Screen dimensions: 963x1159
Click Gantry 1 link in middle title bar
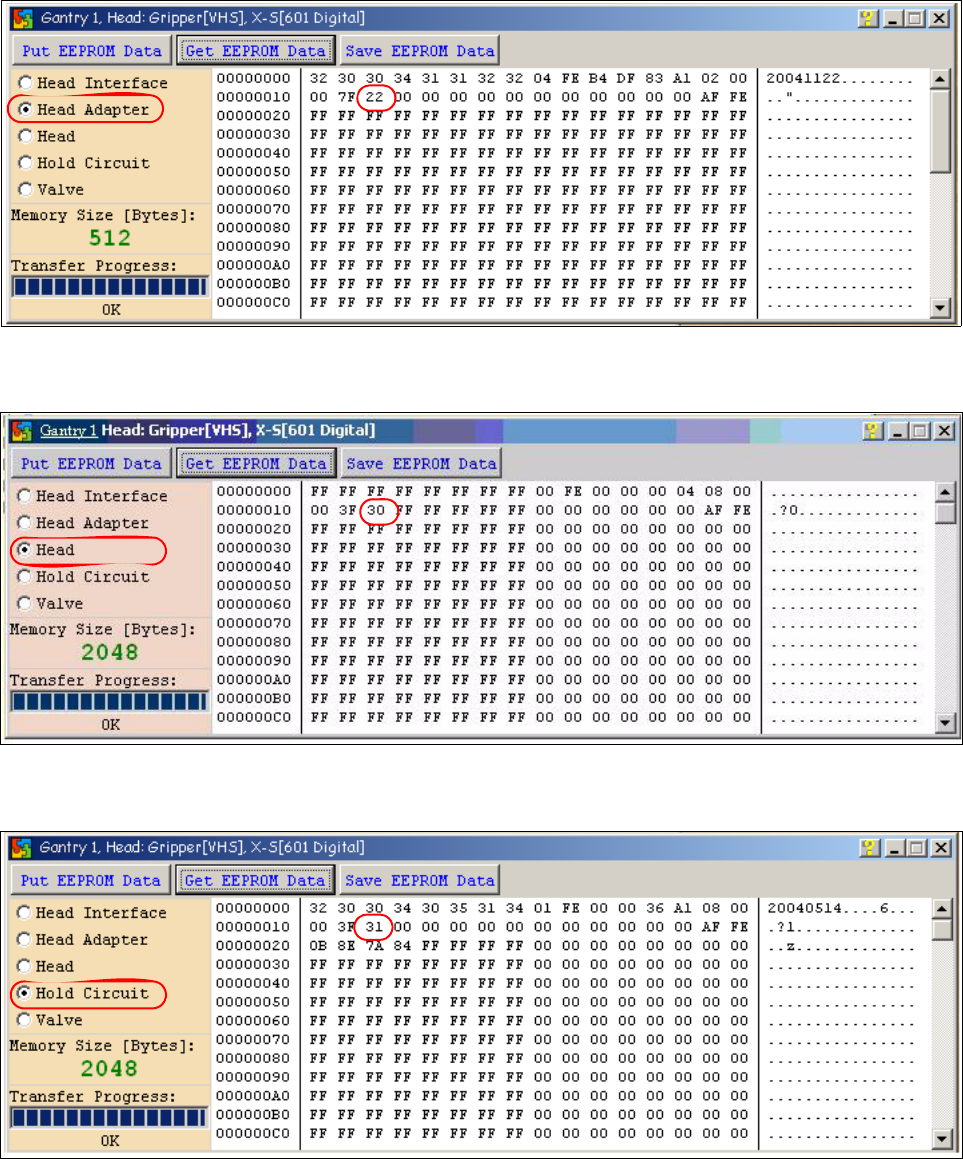tap(68, 430)
